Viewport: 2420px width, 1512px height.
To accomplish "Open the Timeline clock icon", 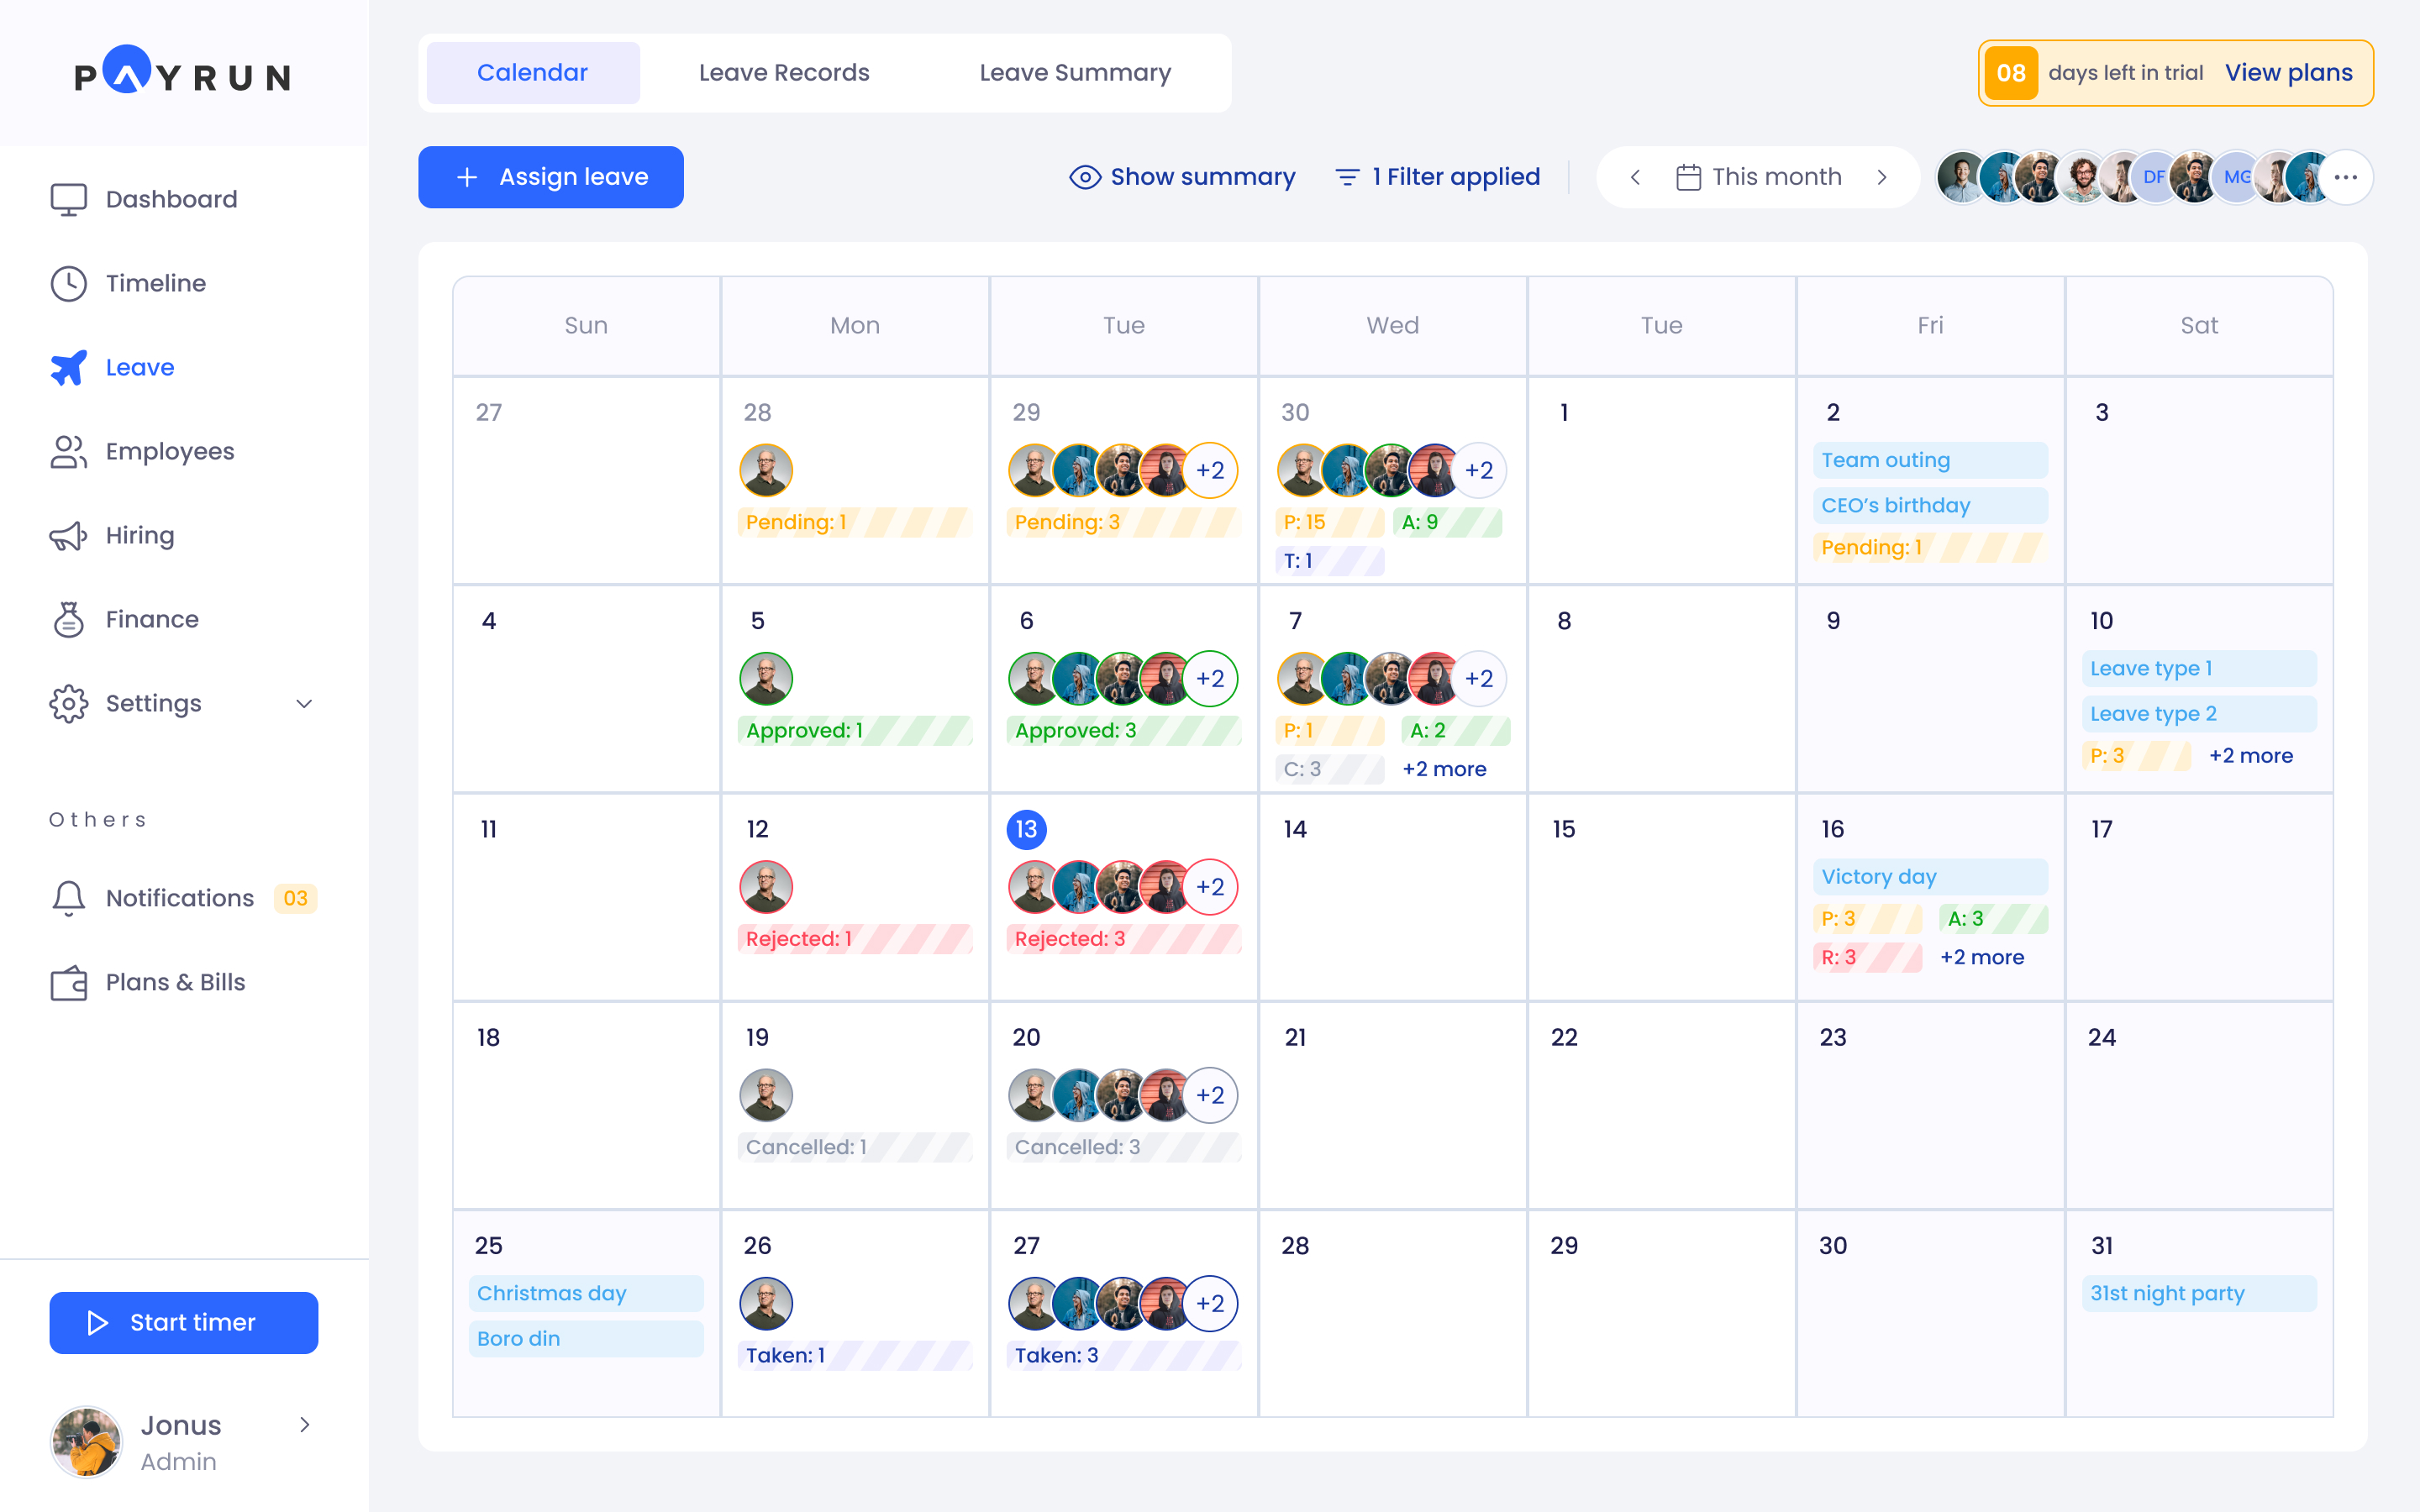I will [x=68, y=284].
